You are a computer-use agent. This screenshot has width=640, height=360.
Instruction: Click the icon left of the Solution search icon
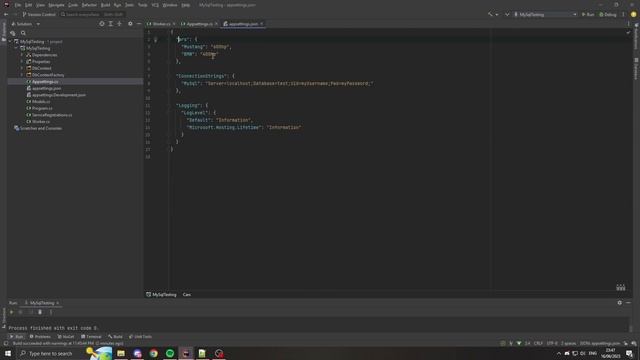tap(13, 33)
